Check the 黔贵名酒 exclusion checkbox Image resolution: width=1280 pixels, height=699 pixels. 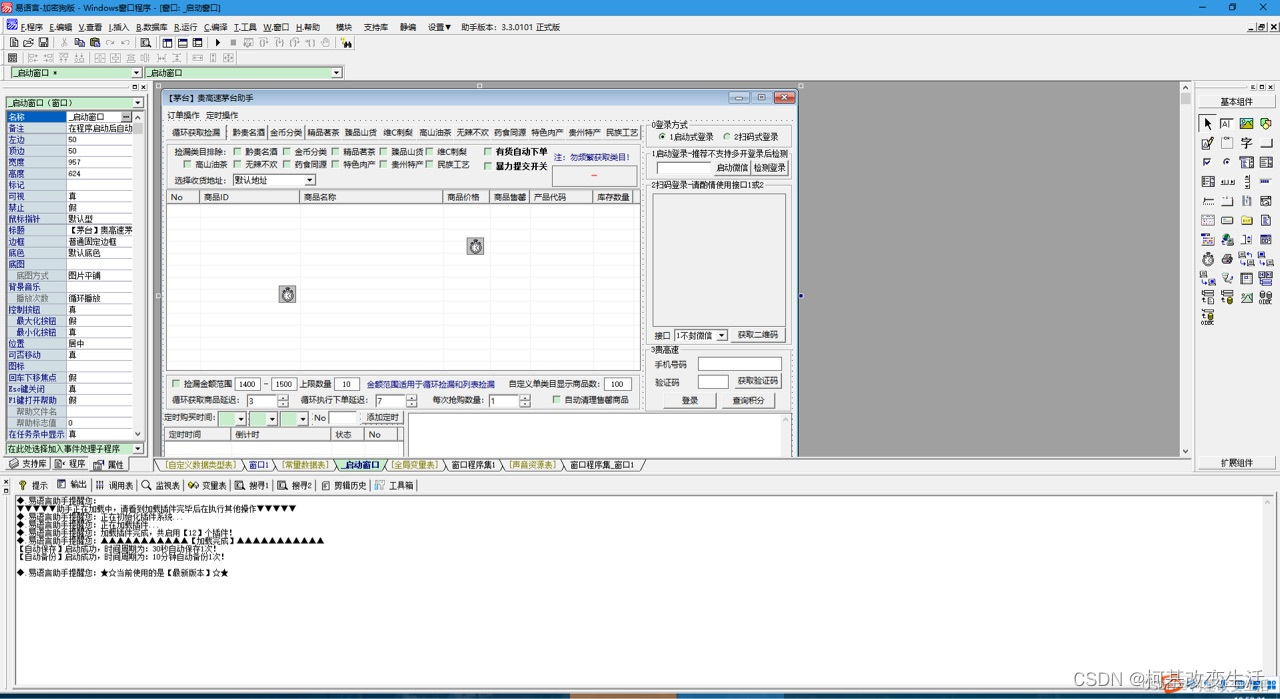coord(236,151)
